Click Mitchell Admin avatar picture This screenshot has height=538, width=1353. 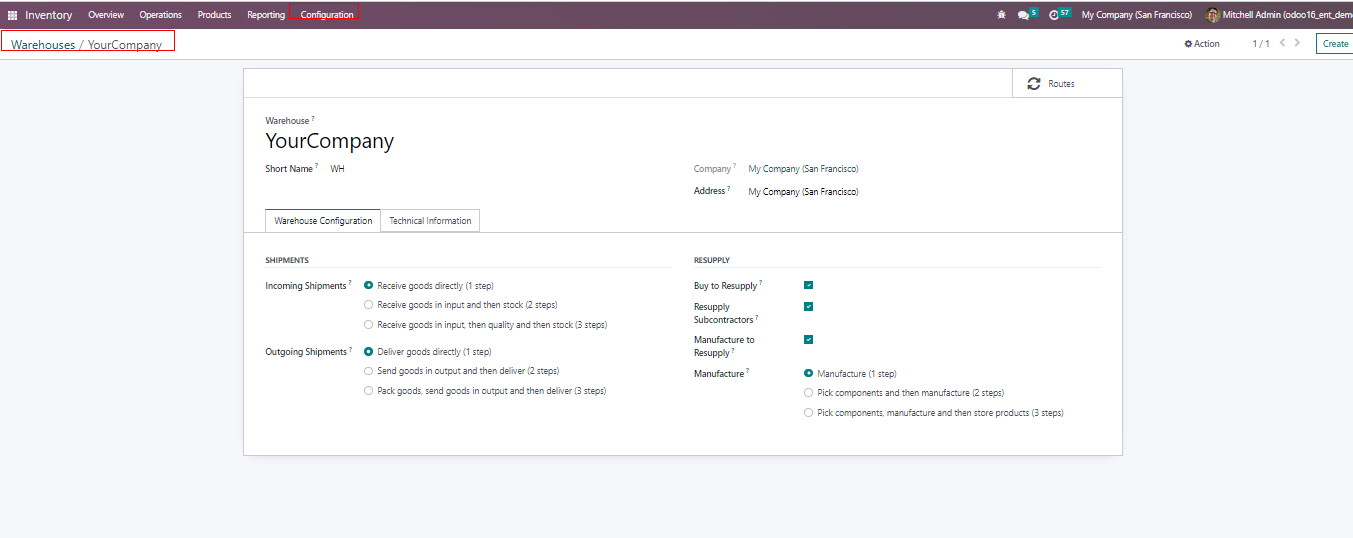coord(1213,15)
